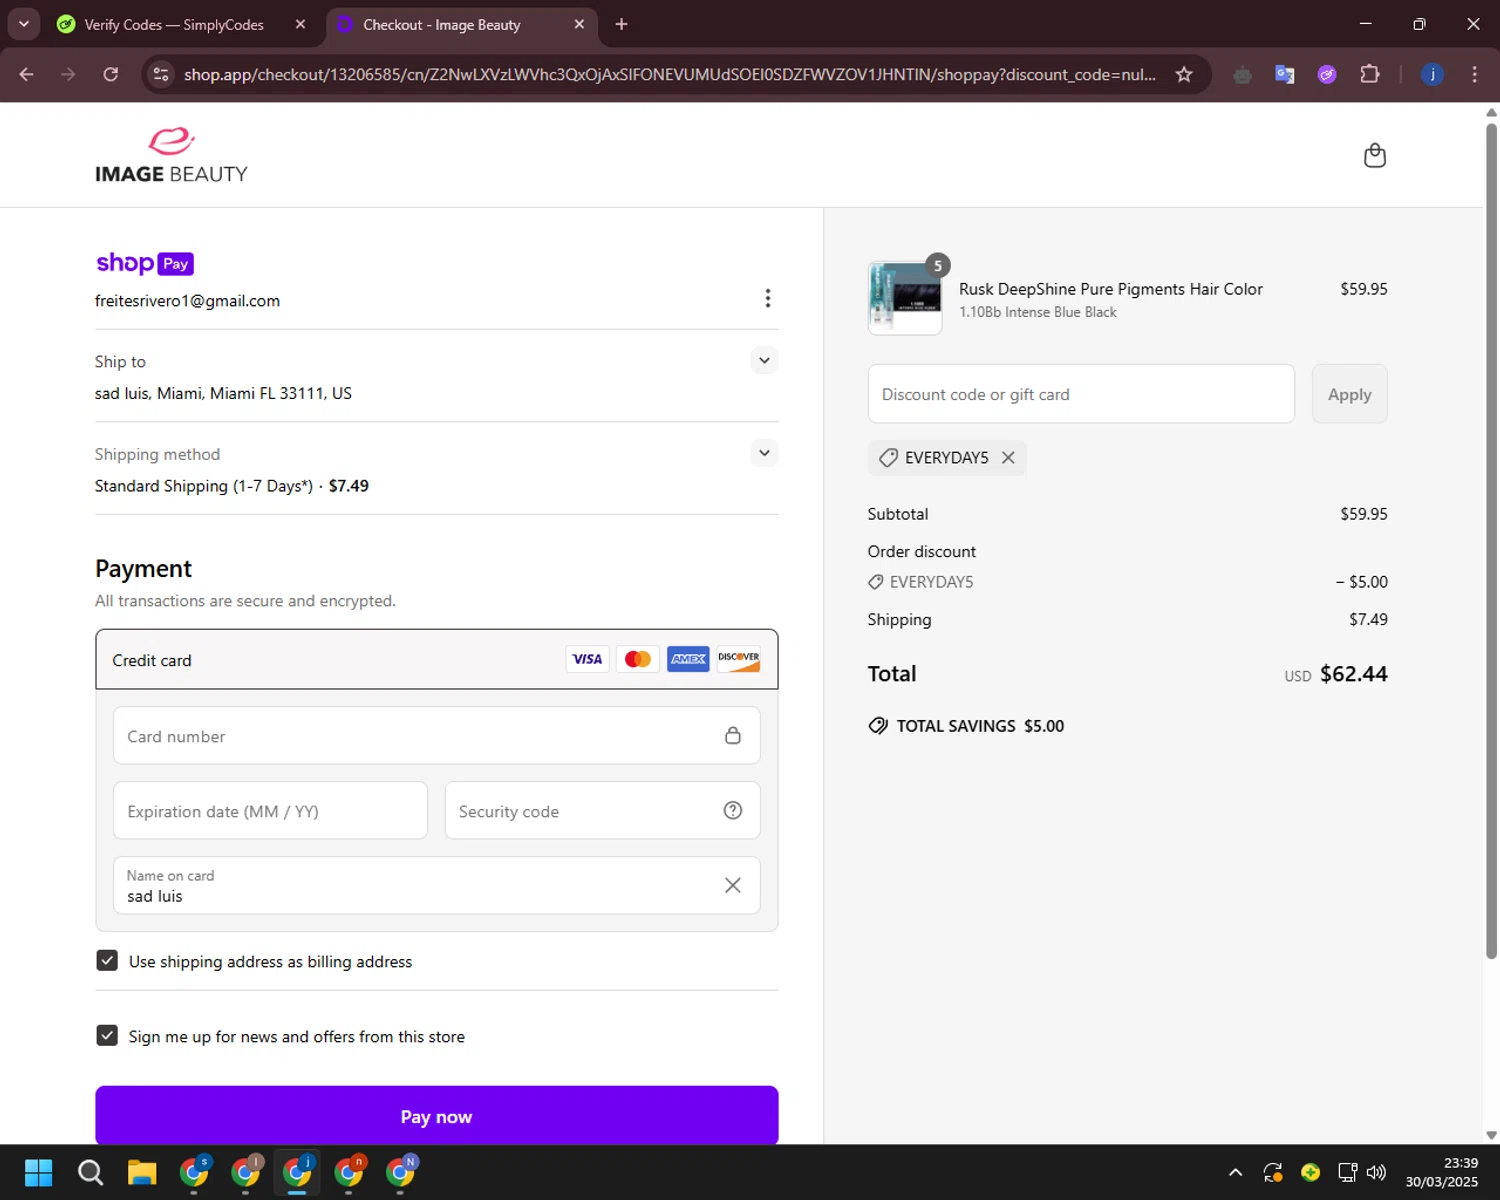The height and width of the screenshot is (1200, 1500).
Task: Click the page vertical scrollbar
Action: pos(1491,540)
